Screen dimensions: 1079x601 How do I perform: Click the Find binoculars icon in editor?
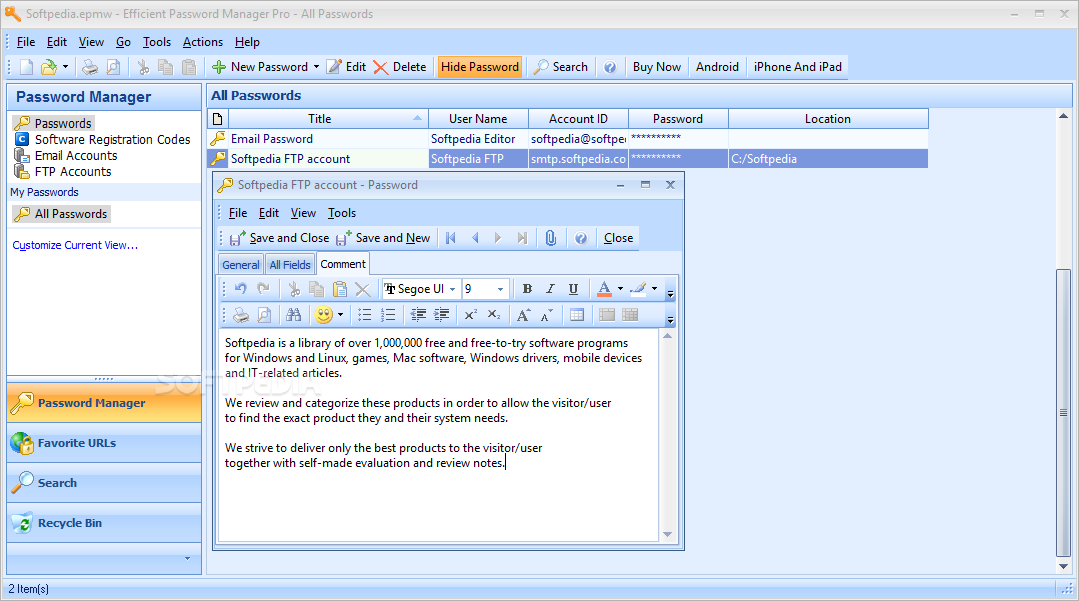[x=294, y=315]
